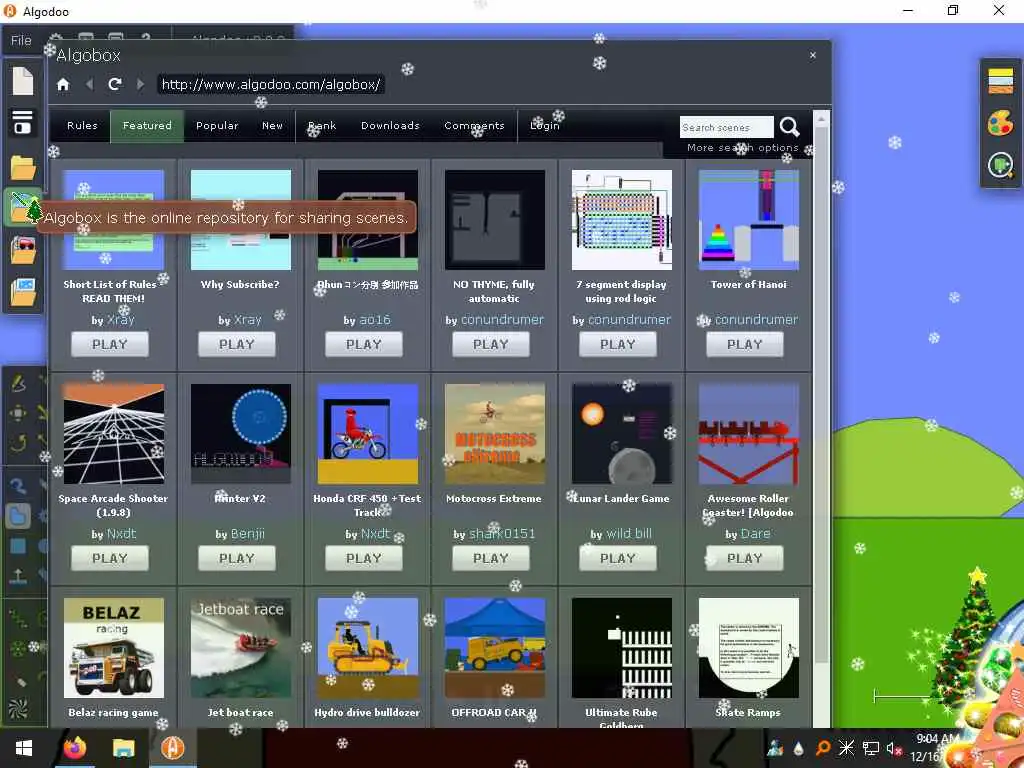Go back with the browser back arrow
Image resolution: width=1024 pixels, height=768 pixels.
click(89, 84)
